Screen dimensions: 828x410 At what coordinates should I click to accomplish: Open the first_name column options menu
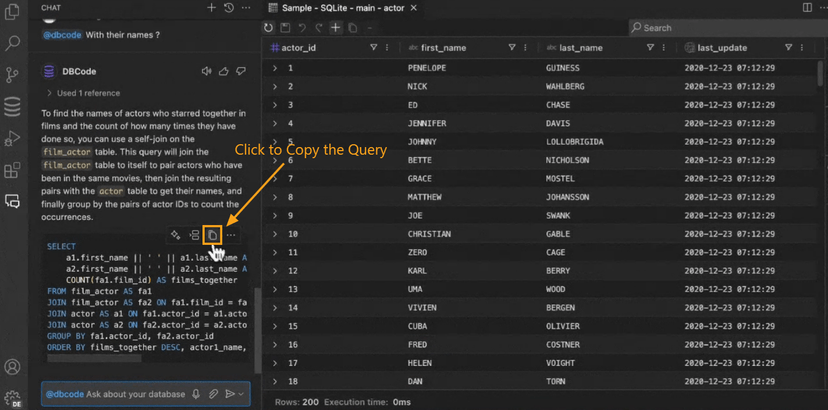click(525, 48)
